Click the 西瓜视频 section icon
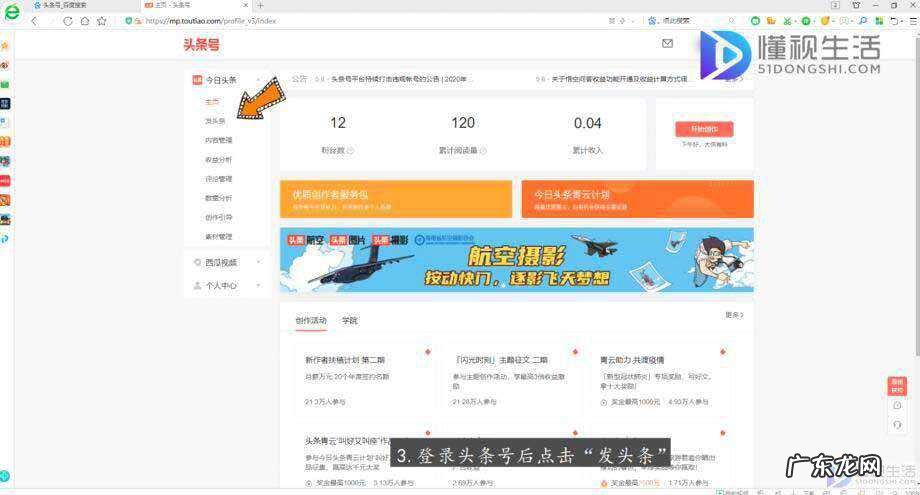This screenshot has height=495, width=920. [x=197, y=262]
